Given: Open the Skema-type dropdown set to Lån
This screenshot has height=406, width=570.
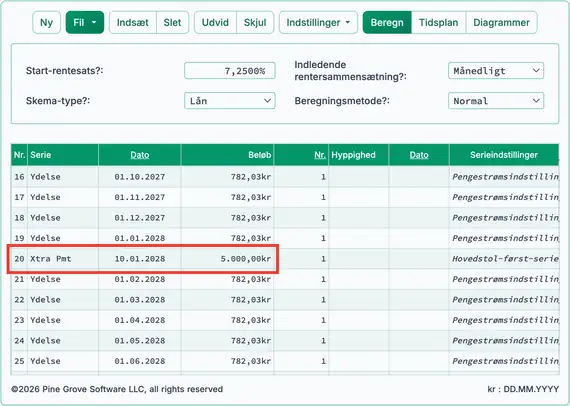Looking at the screenshot, I should tap(229, 101).
